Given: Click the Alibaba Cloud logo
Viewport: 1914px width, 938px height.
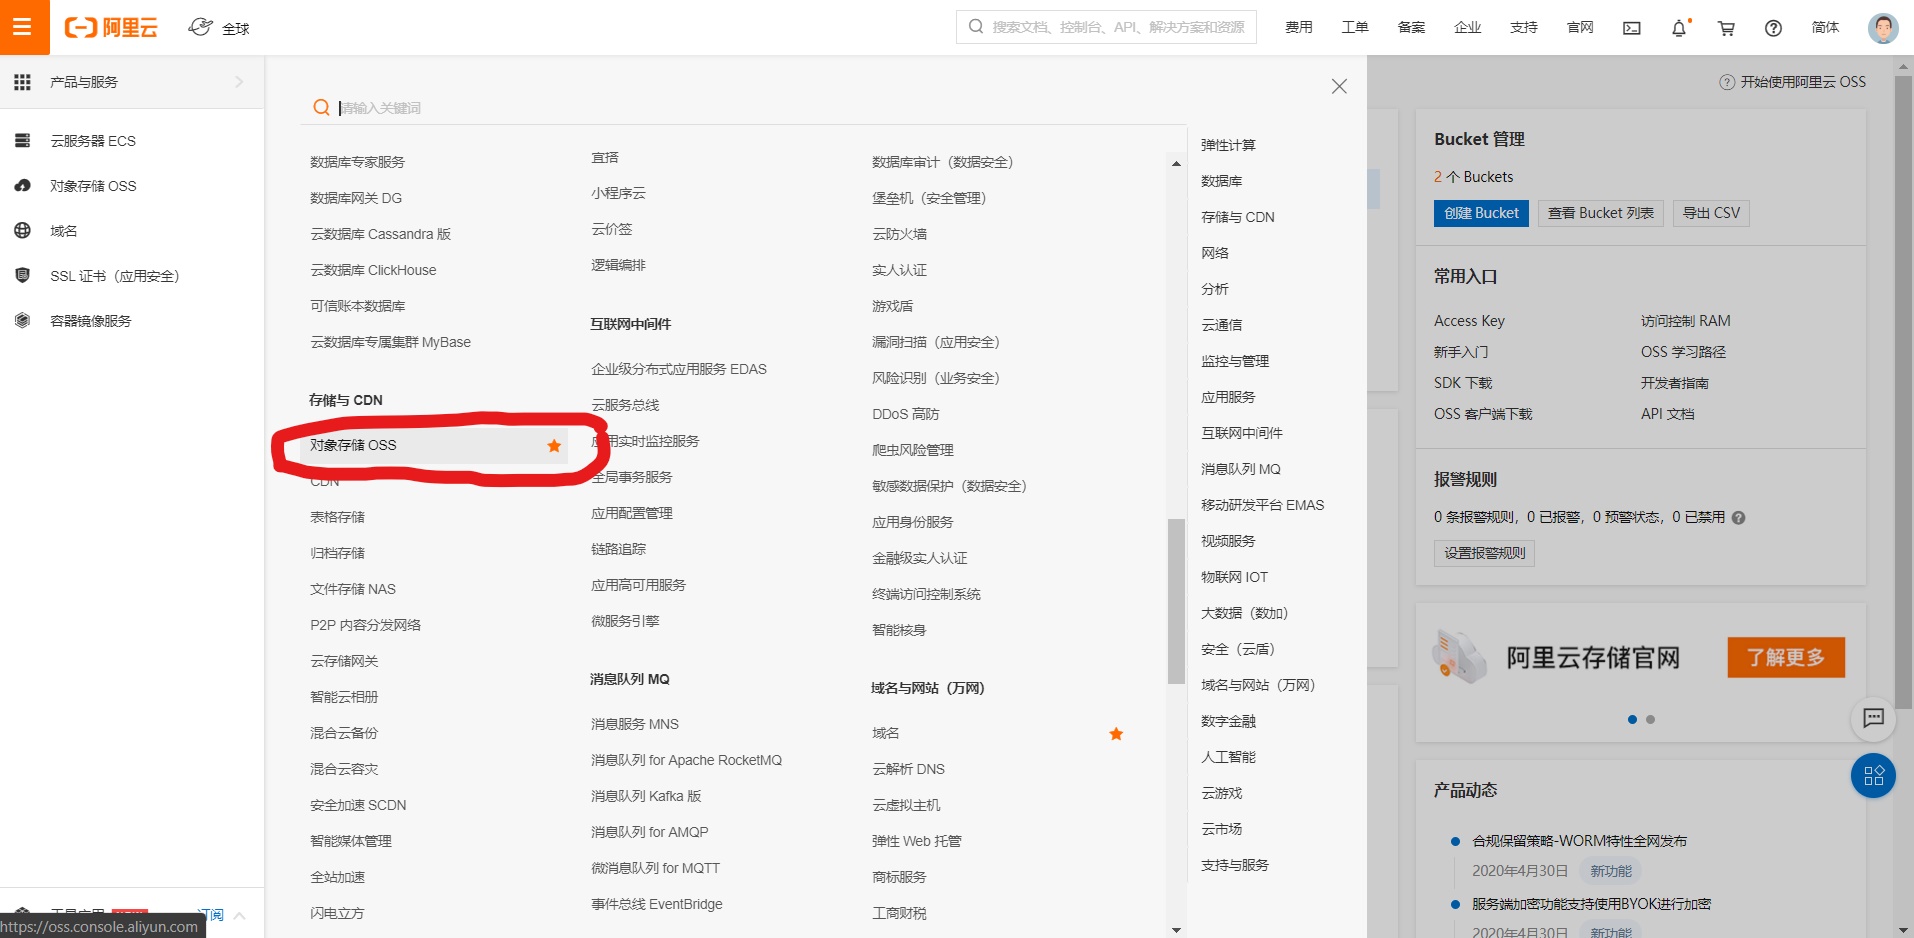Looking at the screenshot, I should click(x=111, y=27).
